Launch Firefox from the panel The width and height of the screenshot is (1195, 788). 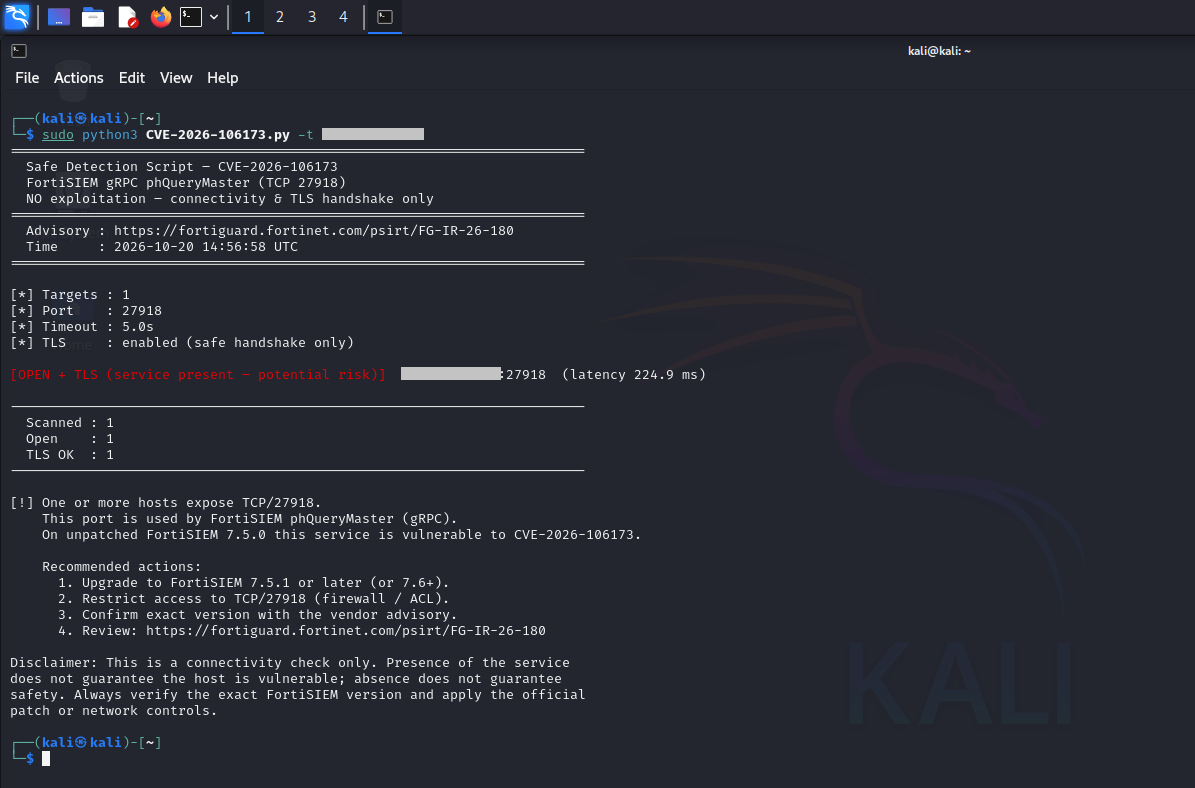point(160,17)
